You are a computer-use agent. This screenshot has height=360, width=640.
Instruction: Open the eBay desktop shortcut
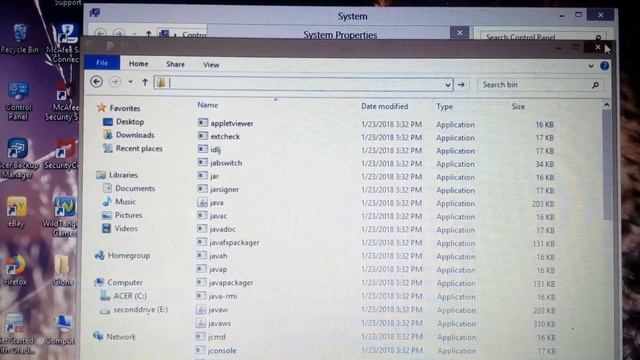[16, 212]
